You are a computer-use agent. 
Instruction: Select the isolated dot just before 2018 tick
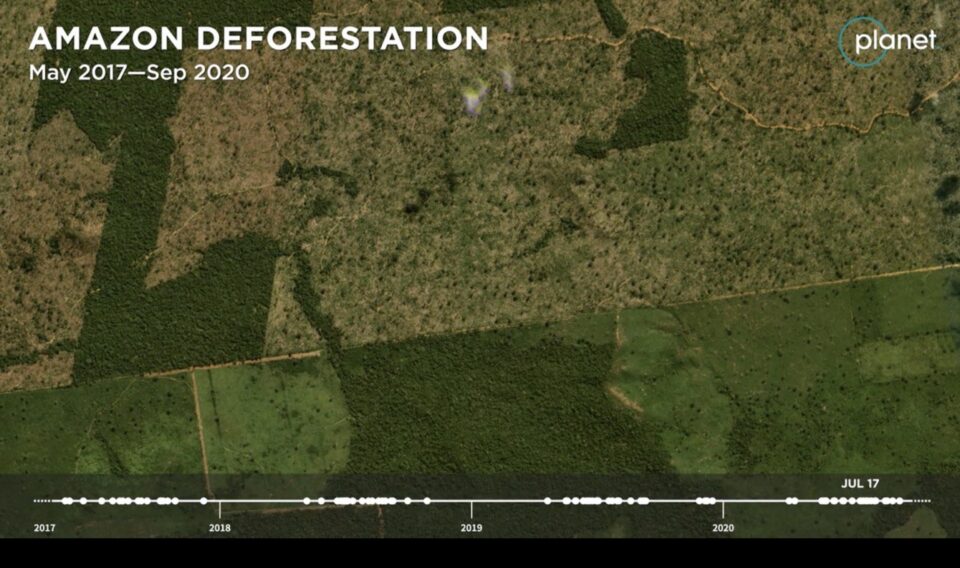coord(204,500)
